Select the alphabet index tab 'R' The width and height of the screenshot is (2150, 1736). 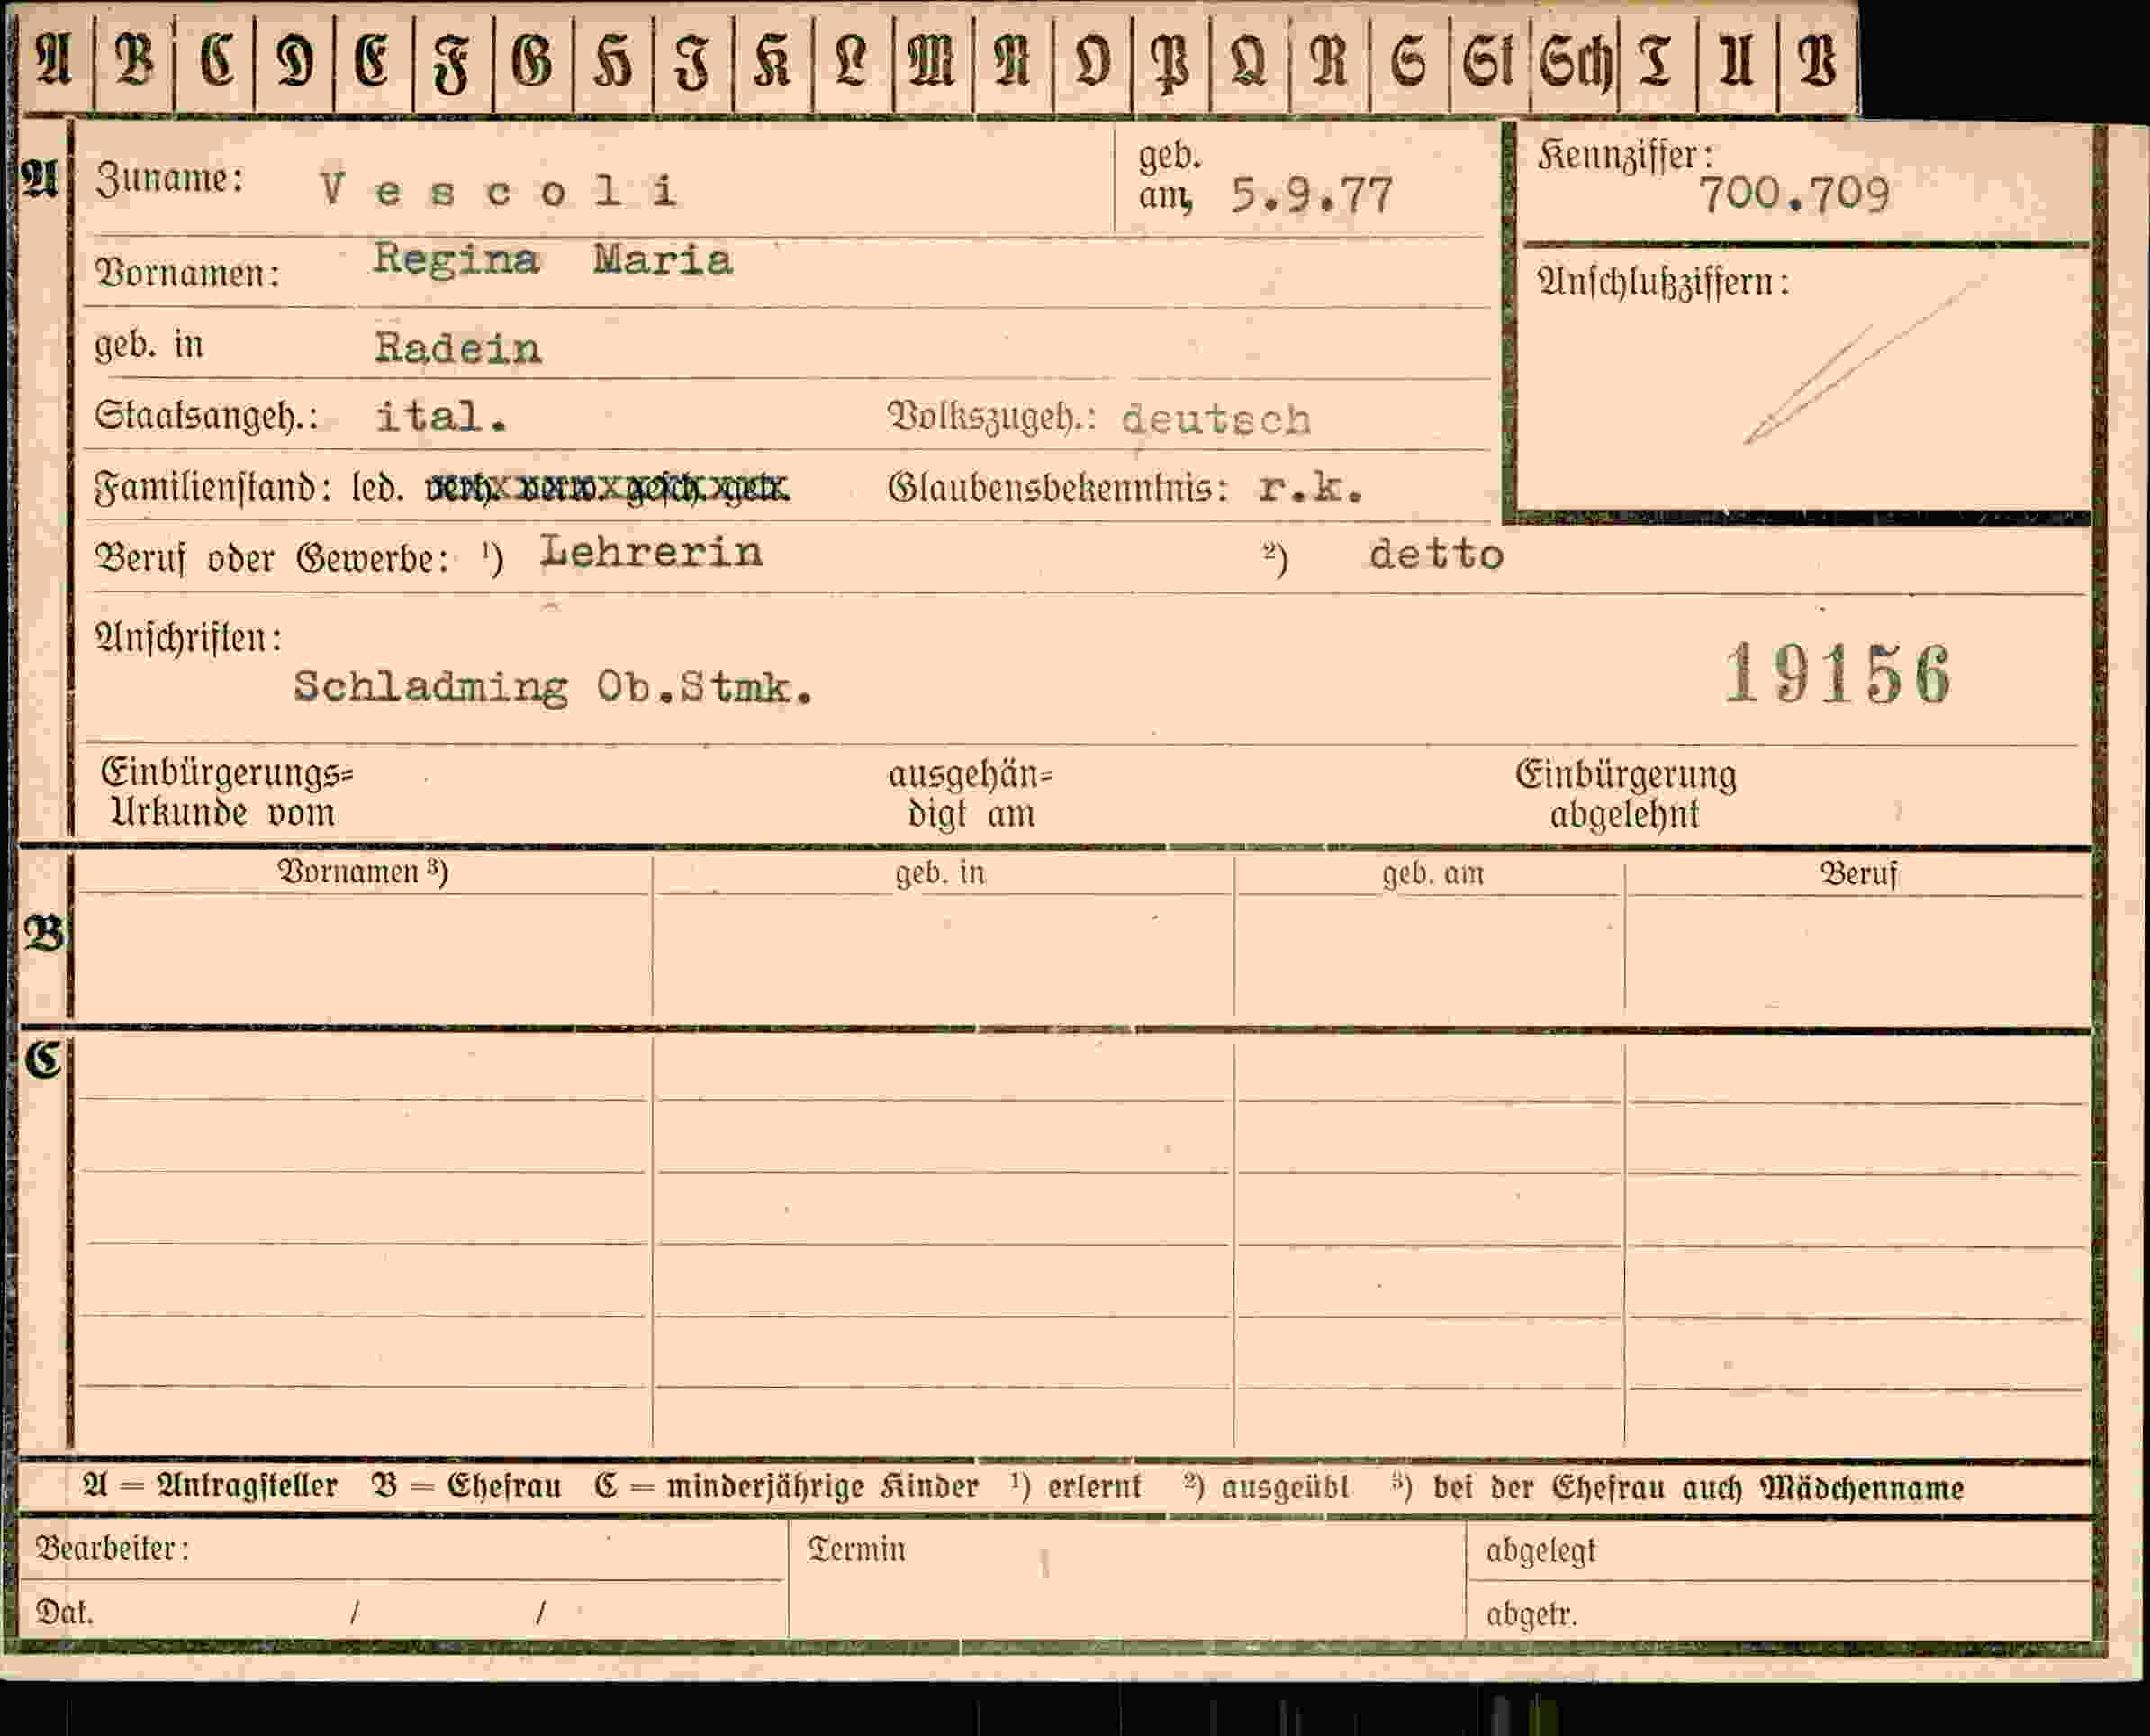point(1329,60)
